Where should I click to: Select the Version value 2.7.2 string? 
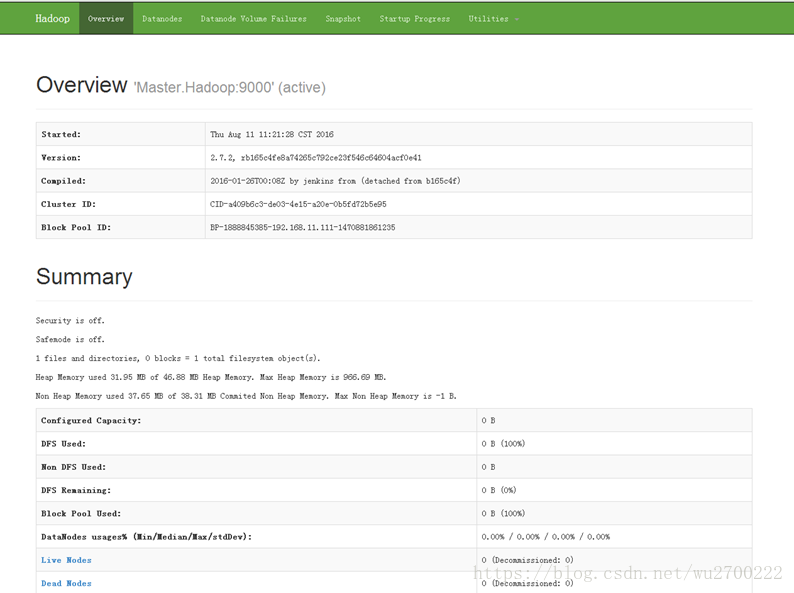click(315, 157)
